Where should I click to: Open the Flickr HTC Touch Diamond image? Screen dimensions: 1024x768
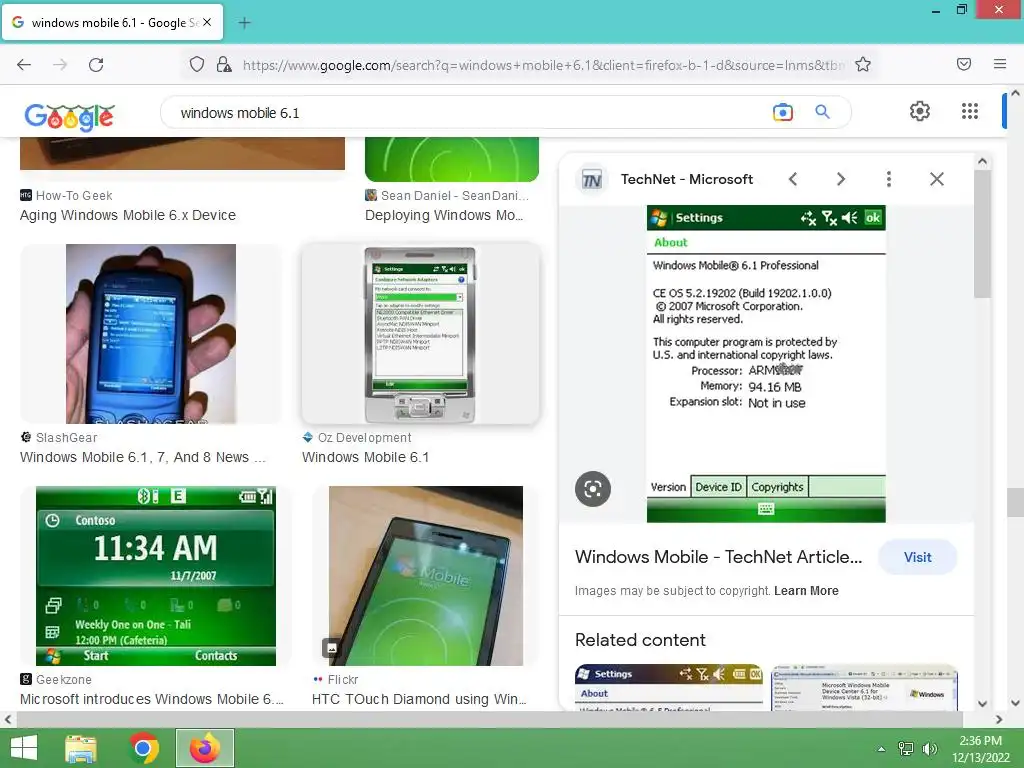point(426,576)
